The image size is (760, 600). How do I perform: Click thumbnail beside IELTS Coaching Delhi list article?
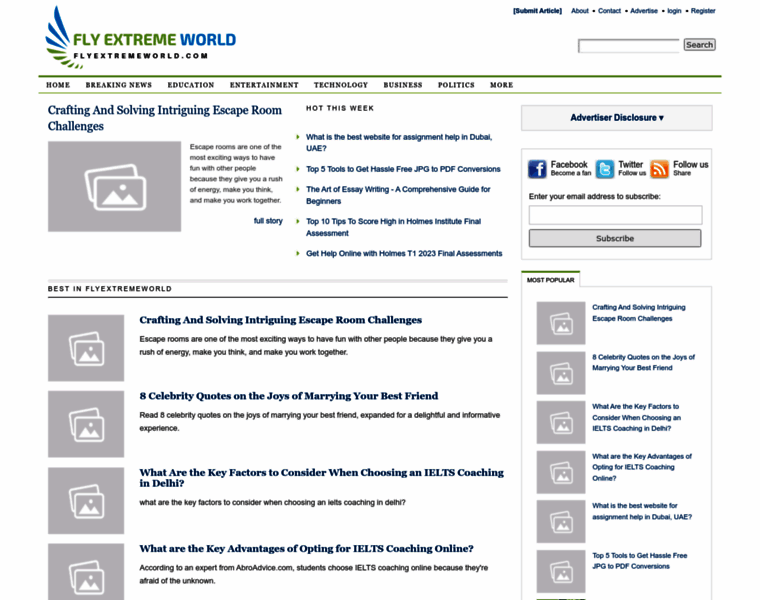tap(86, 501)
